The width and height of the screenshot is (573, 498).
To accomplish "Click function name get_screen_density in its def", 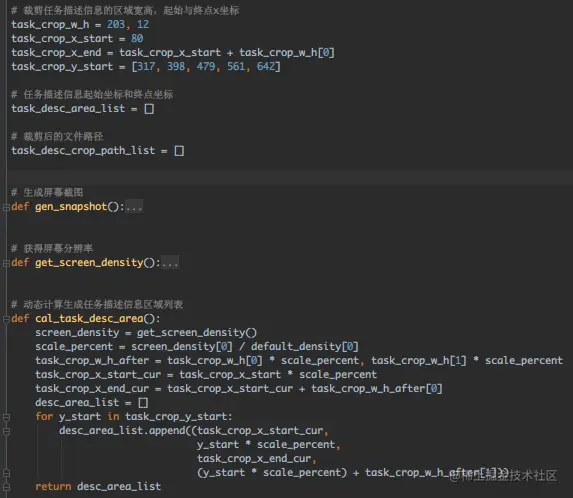I will pos(89,263).
